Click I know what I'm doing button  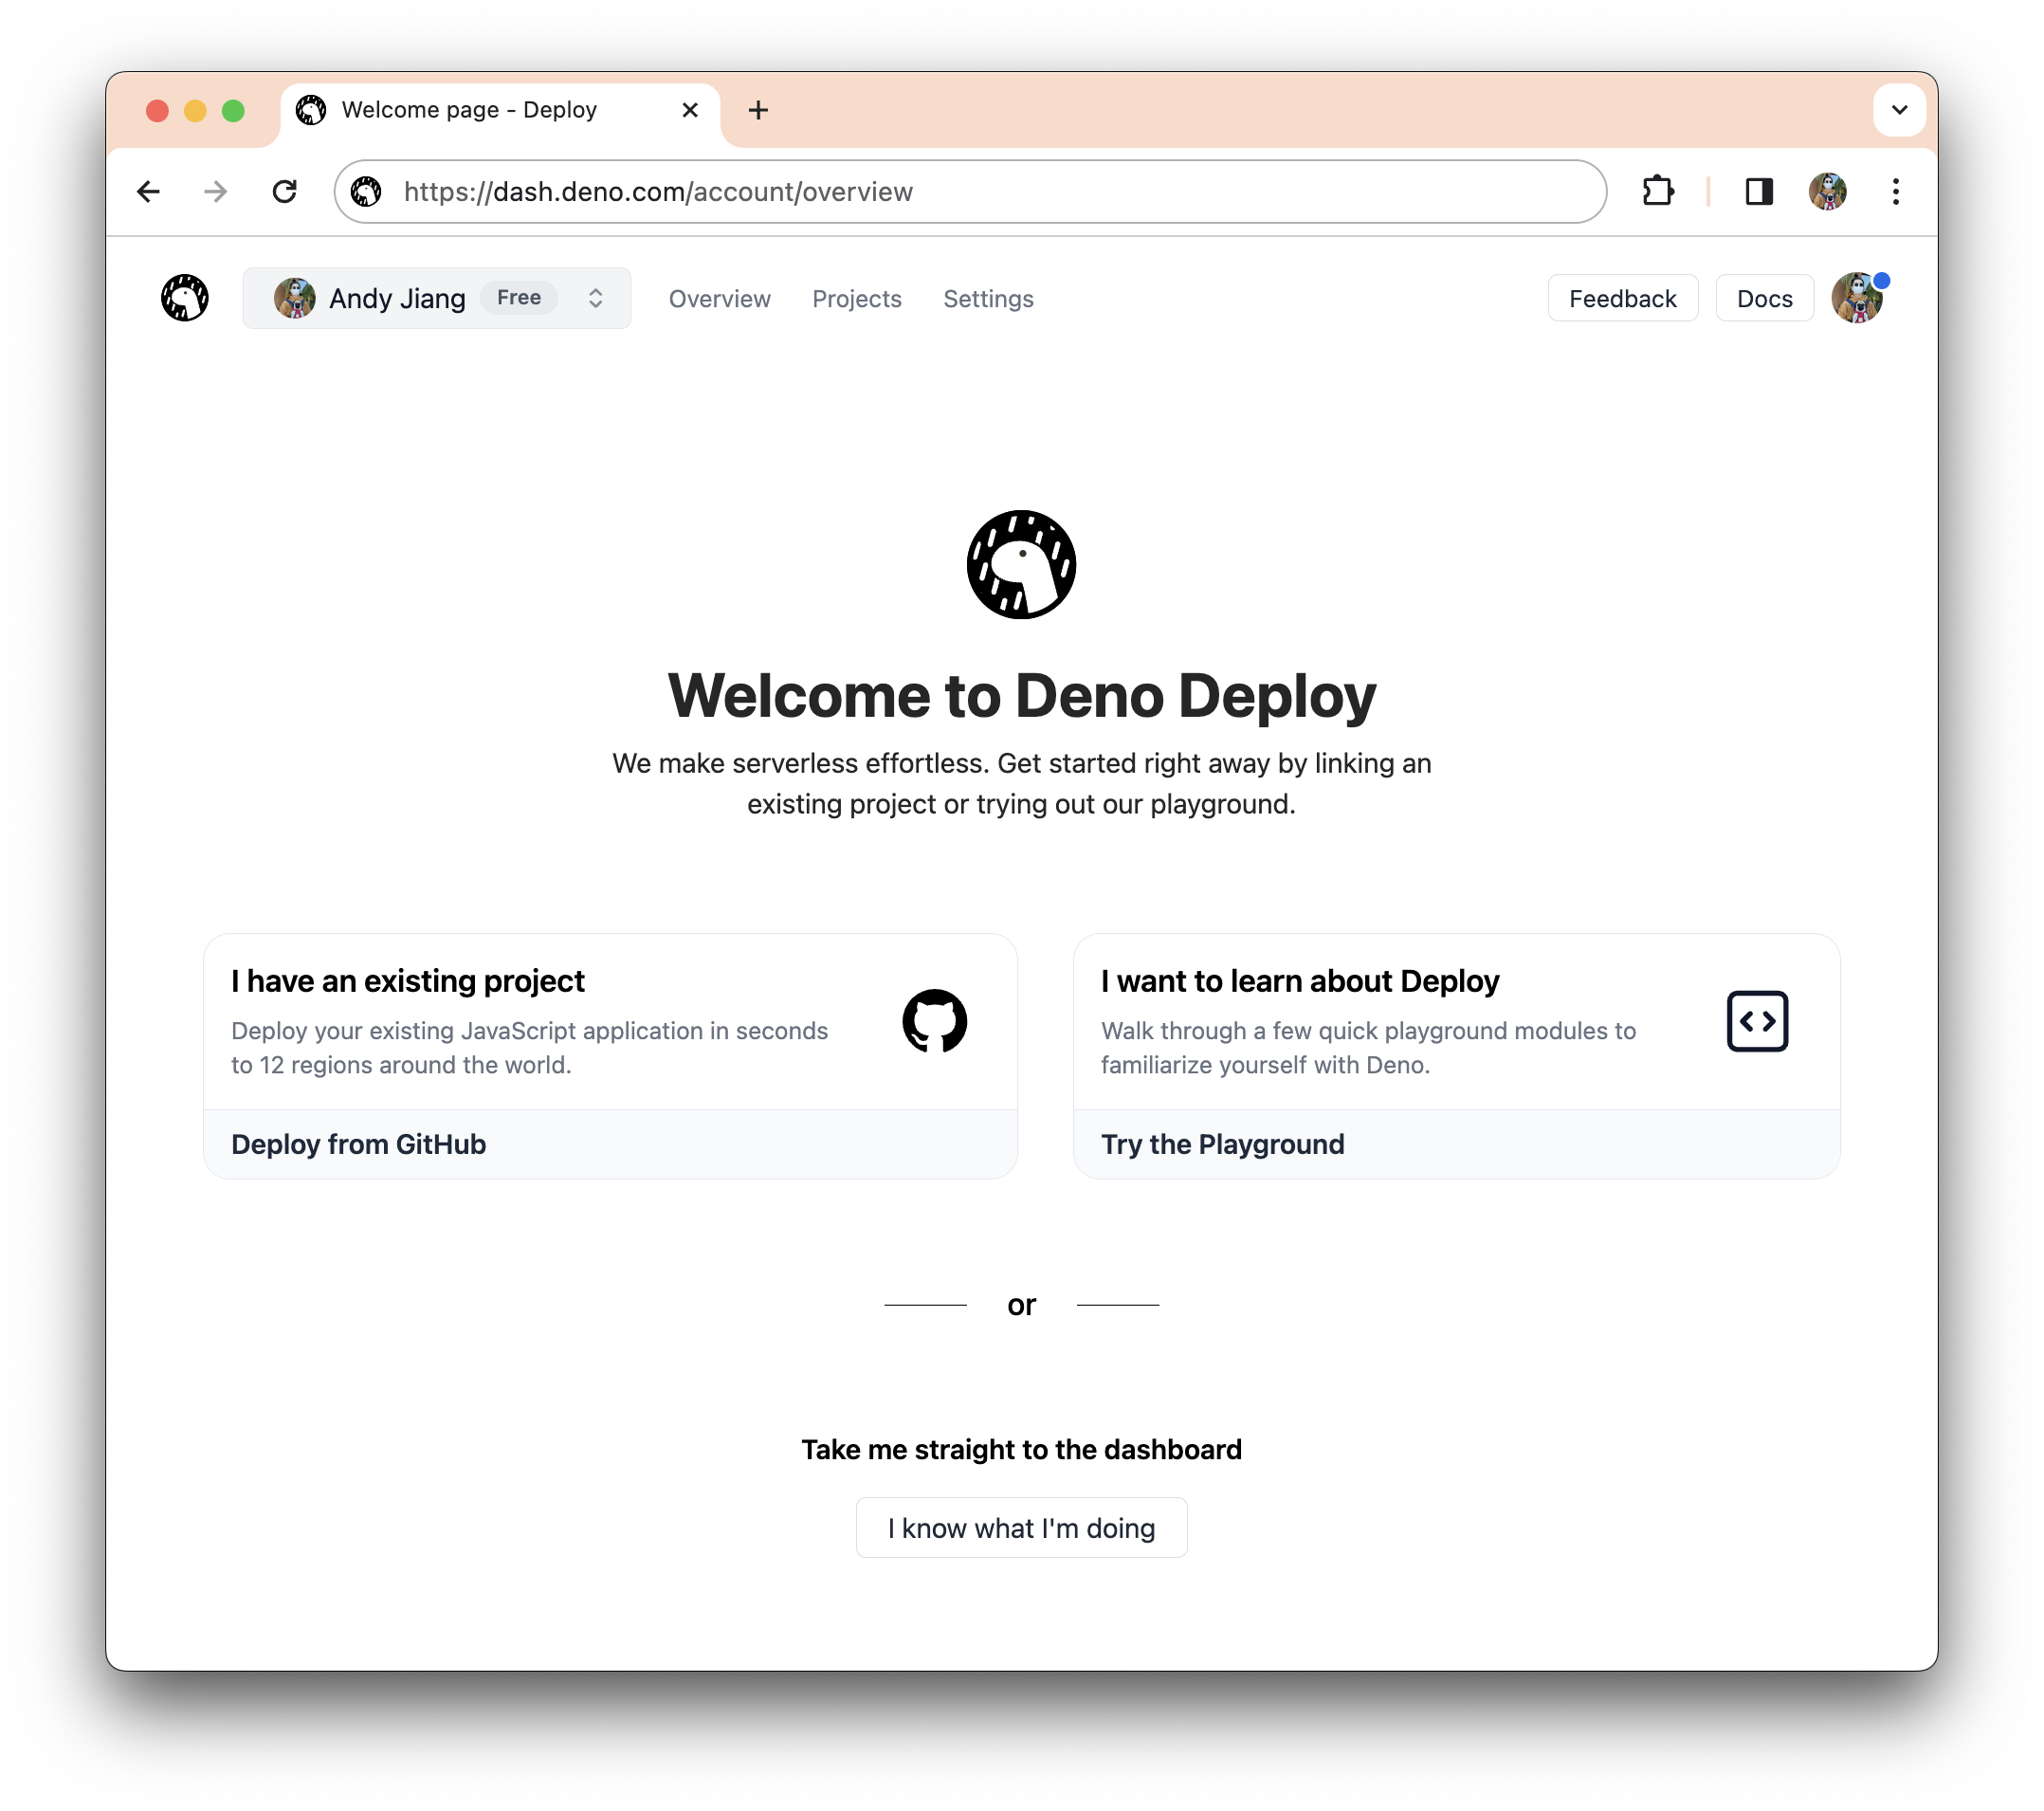coord(1021,1527)
